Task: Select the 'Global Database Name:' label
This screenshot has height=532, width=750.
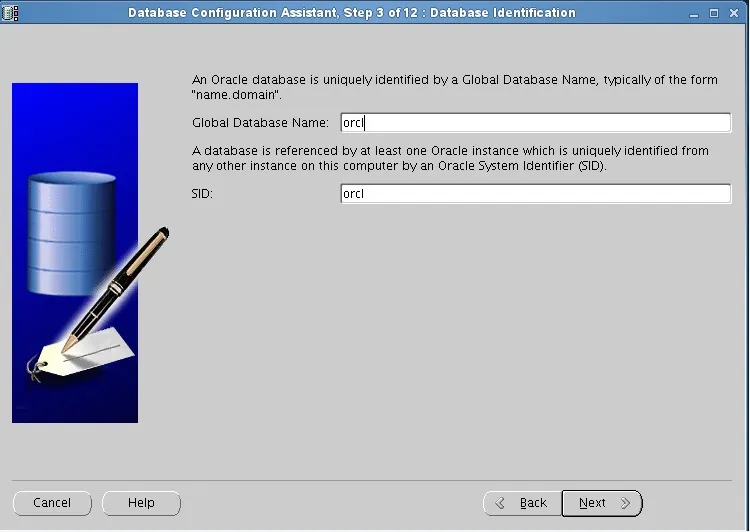Action: 260,123
